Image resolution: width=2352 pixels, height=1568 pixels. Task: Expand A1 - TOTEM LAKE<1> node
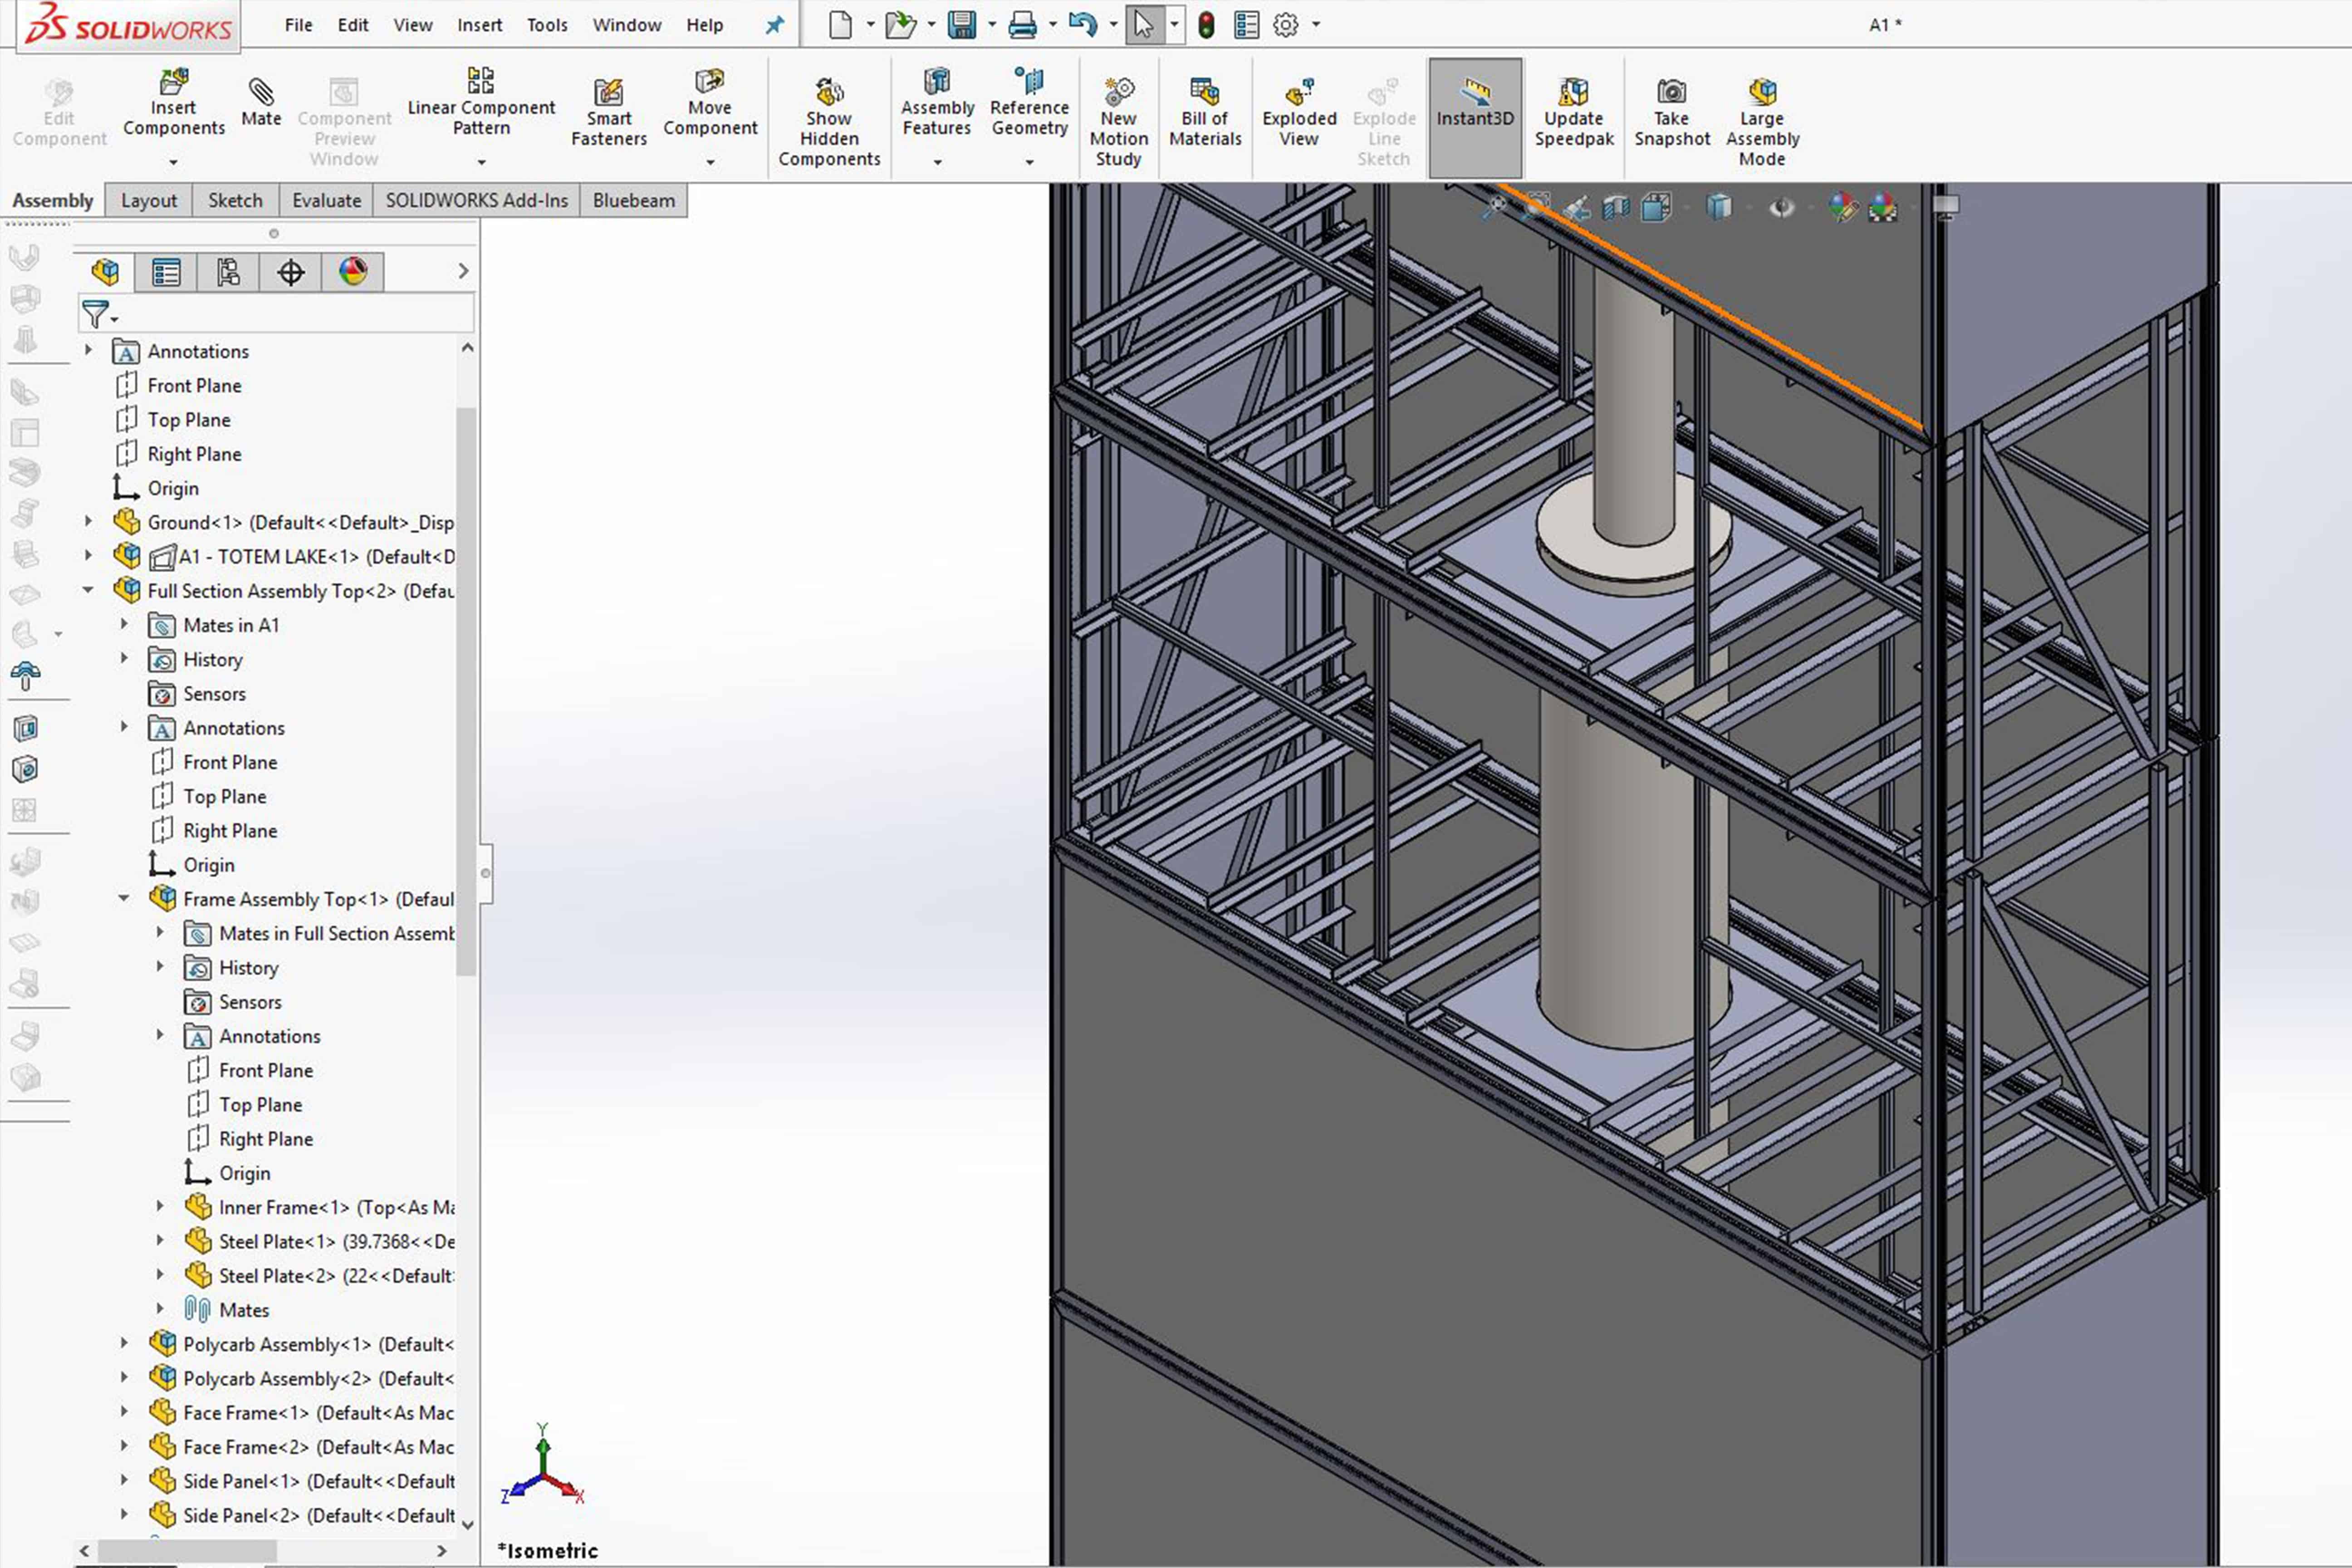(89, 555)
